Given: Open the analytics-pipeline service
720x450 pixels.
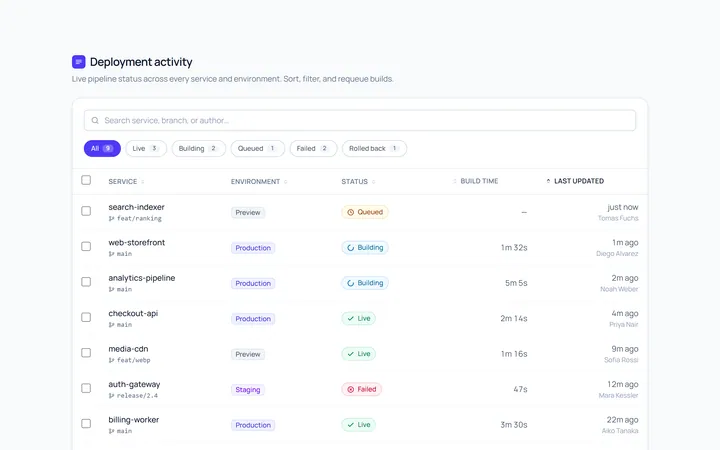Looking at the screenshot, I should [x=141, y=278].
